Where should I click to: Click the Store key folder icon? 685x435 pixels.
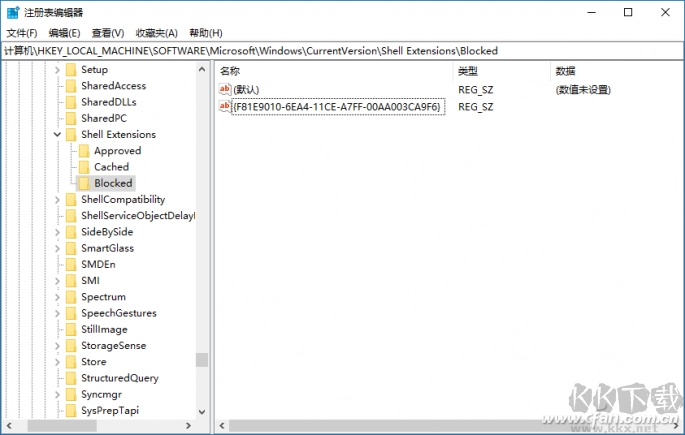[x=71, y=362]
